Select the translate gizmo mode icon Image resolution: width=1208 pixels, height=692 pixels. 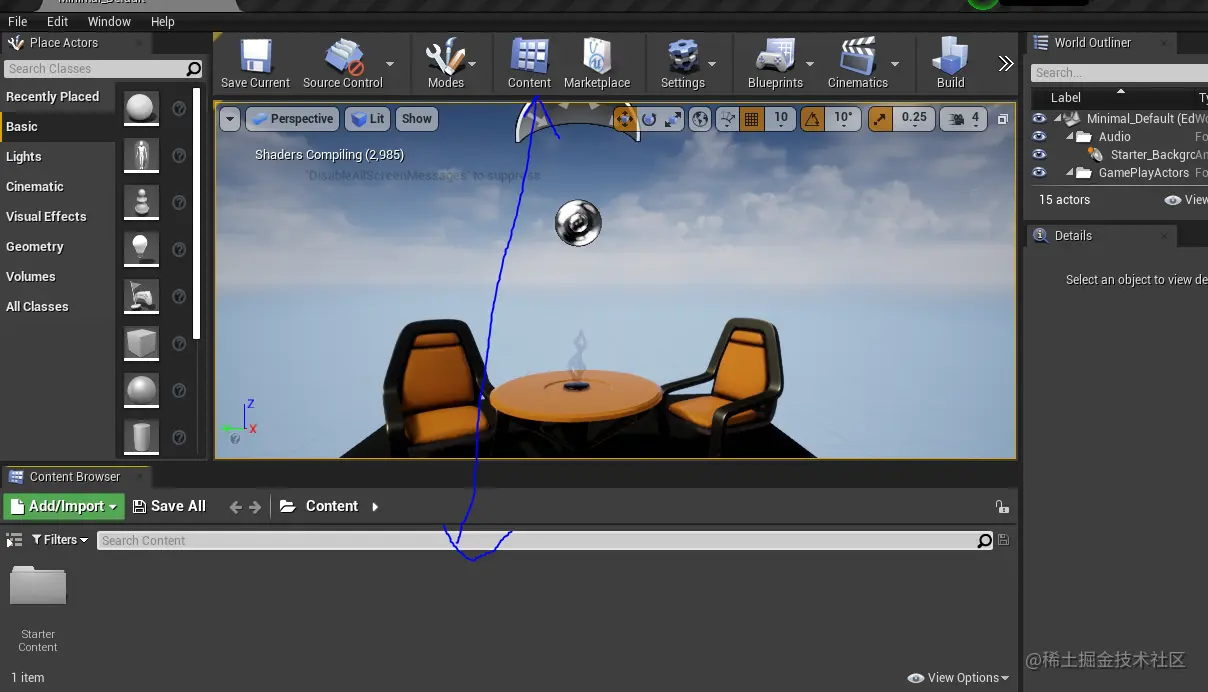pyautogui.click(x=625, y=119)
